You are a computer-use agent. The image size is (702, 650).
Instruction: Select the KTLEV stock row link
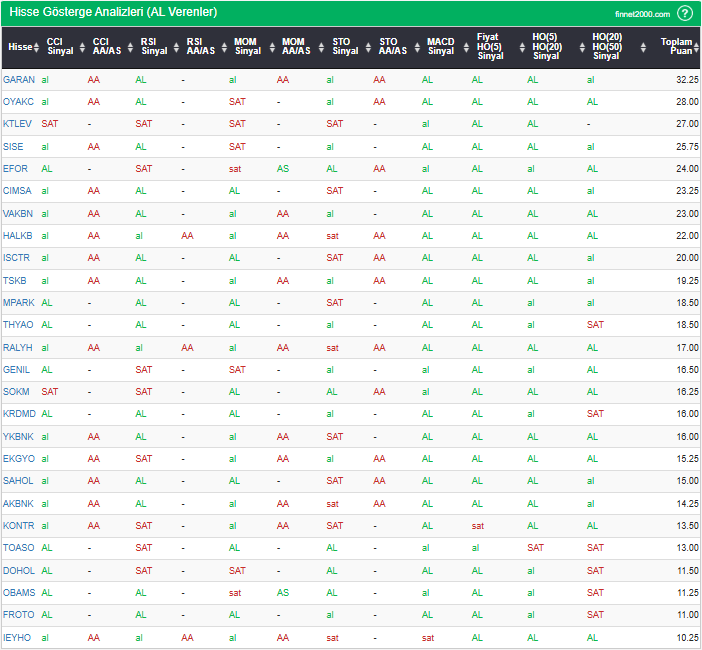point(18,124)
